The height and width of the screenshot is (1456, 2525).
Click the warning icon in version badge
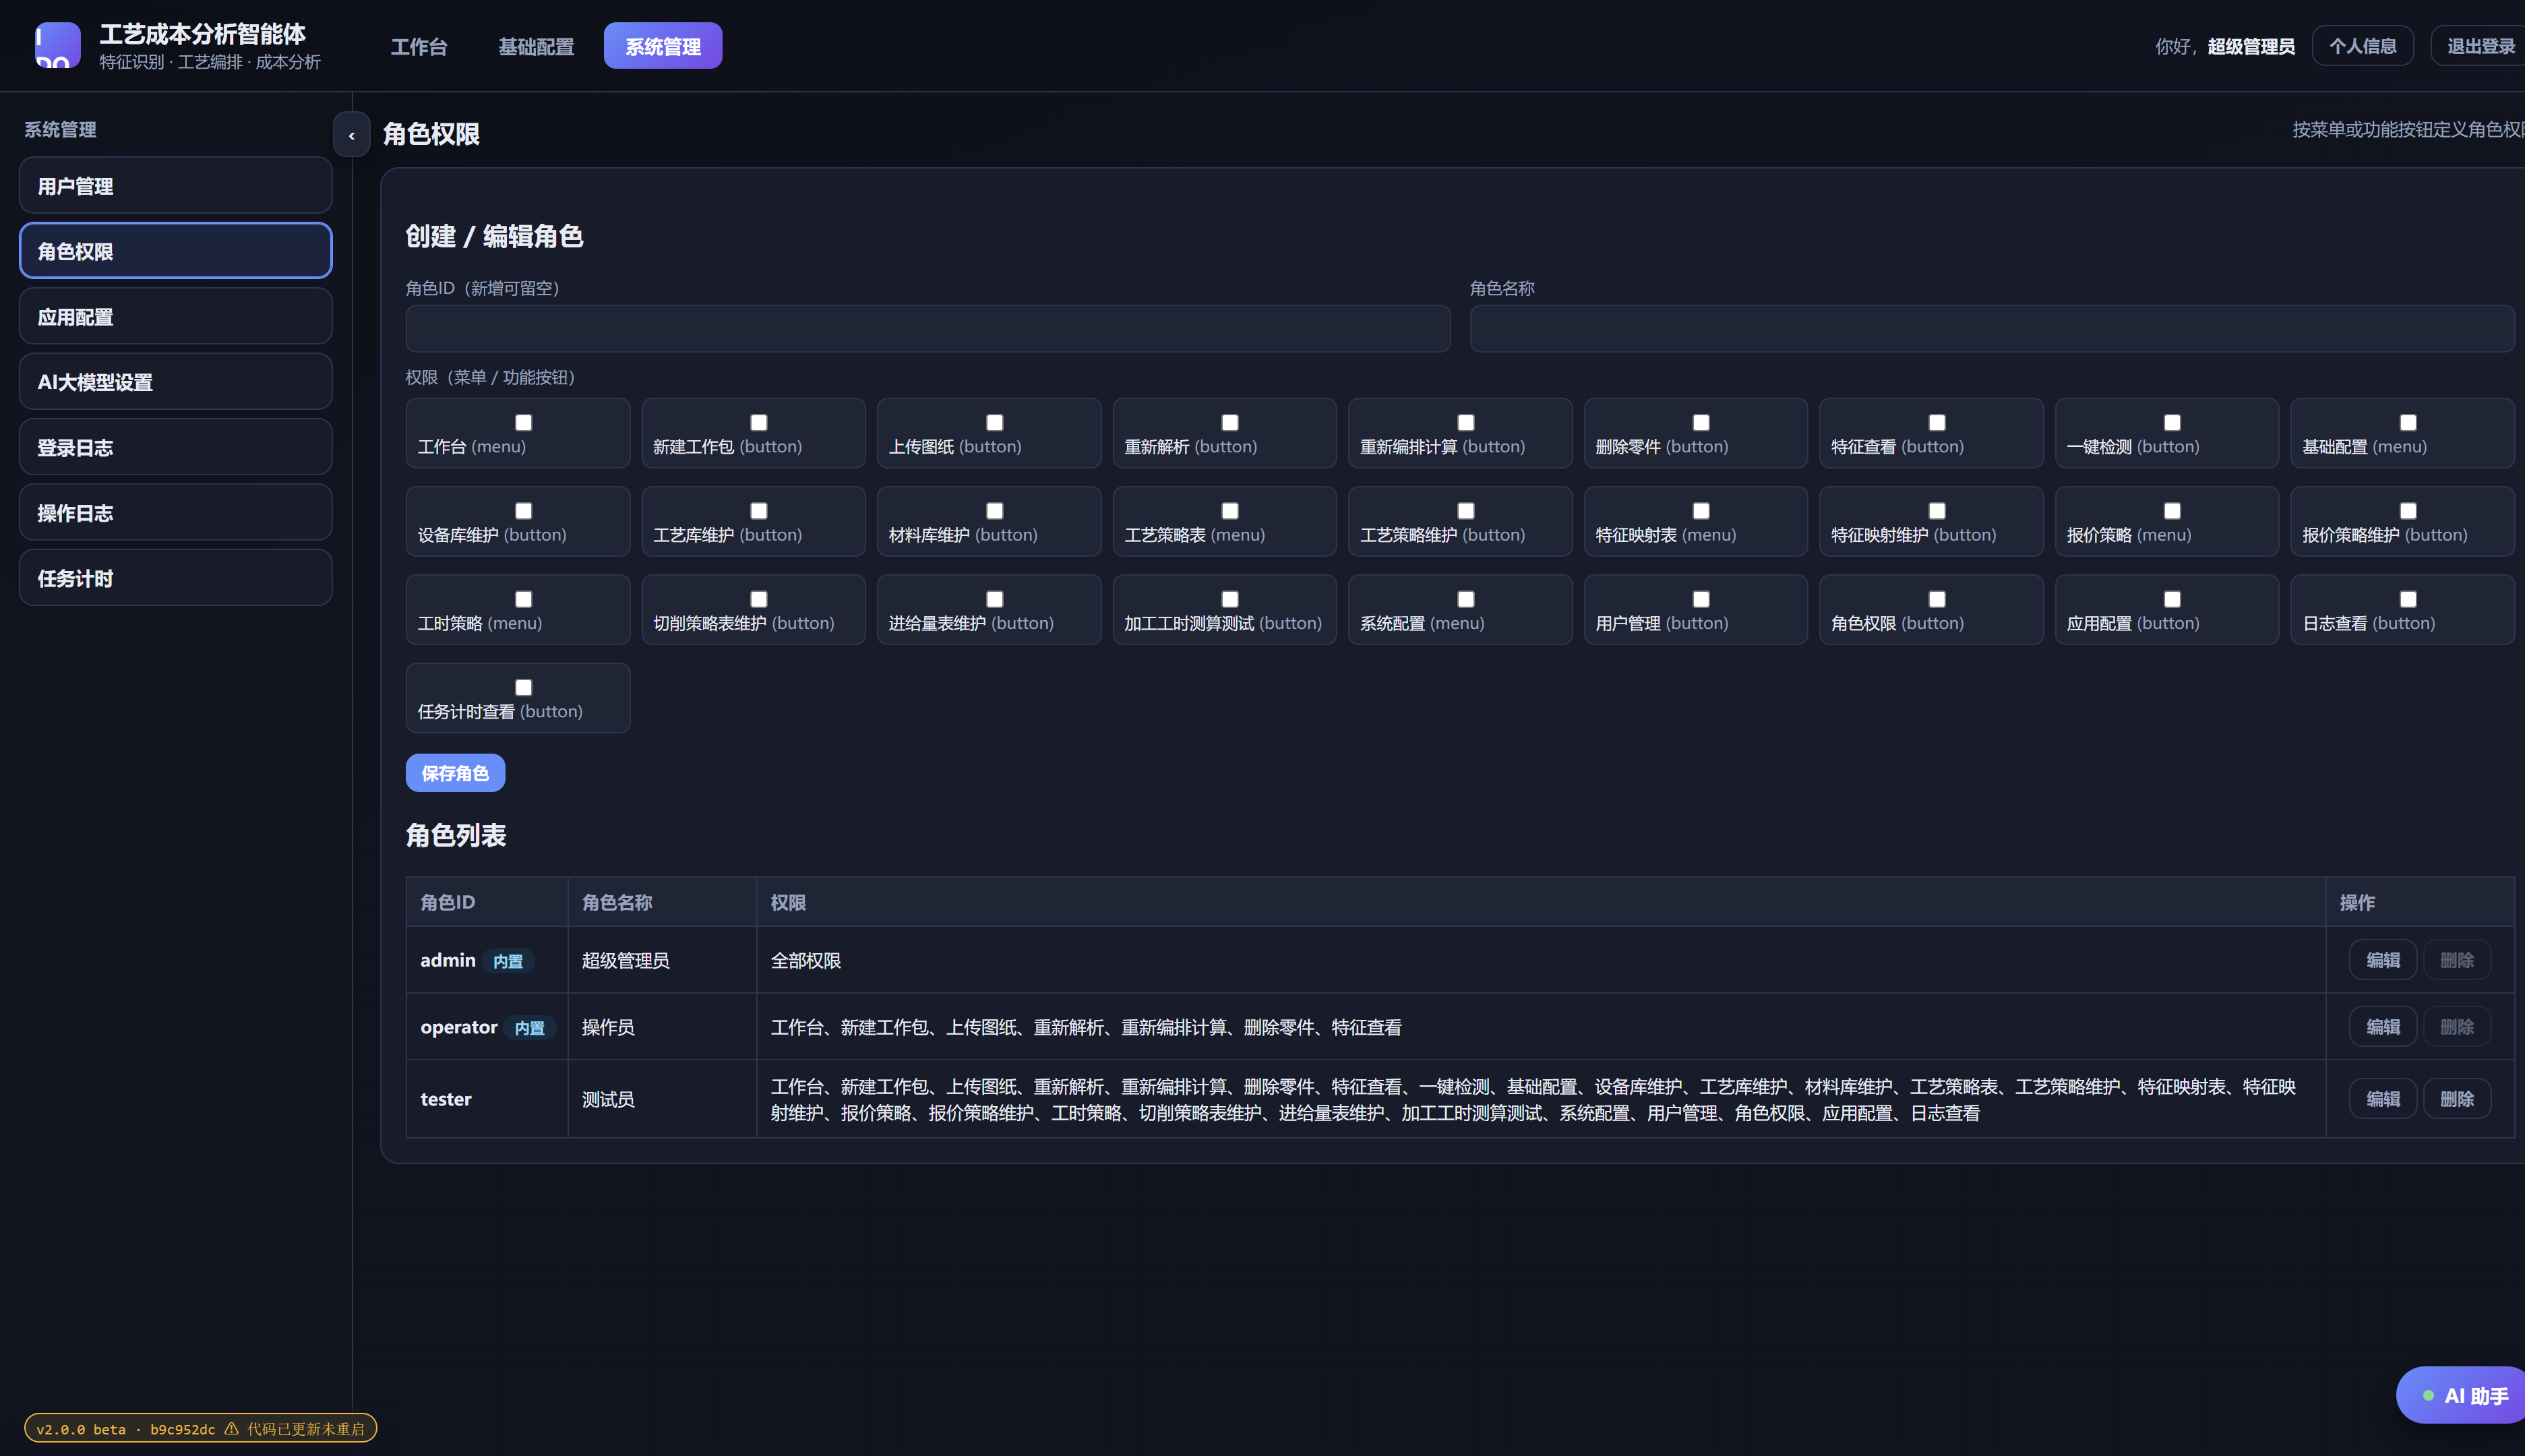[232, 1428]
